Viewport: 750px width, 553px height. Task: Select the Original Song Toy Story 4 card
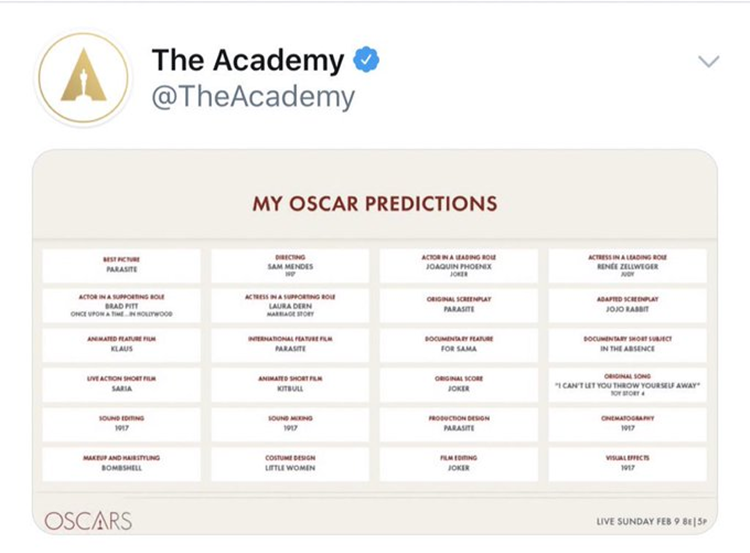(x=628, y=385)
